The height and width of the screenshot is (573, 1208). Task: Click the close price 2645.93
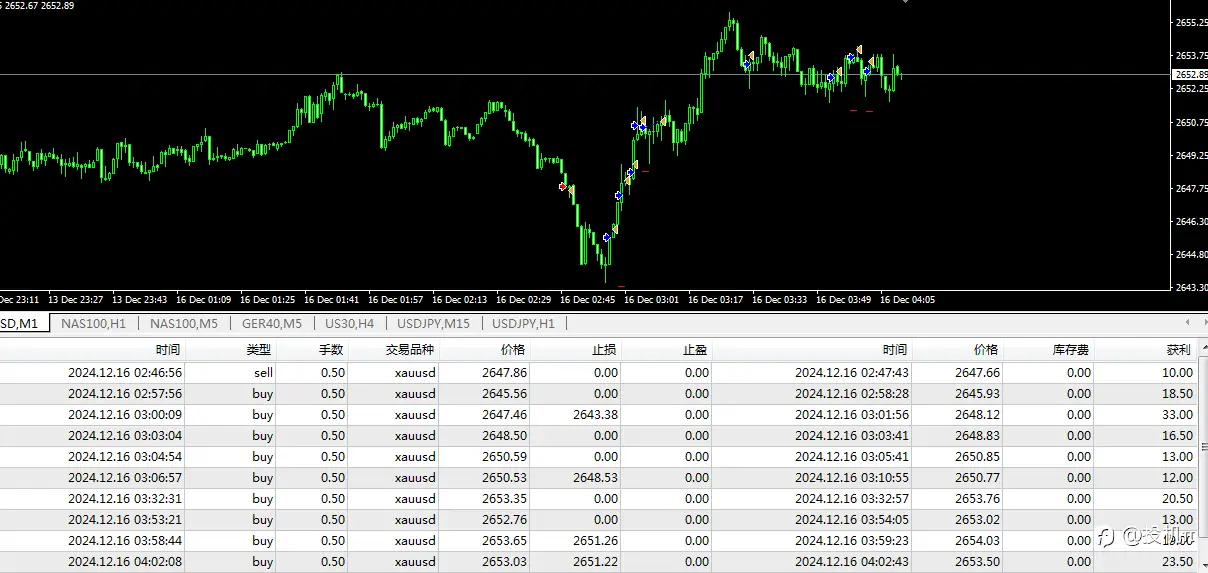(977, 393)
